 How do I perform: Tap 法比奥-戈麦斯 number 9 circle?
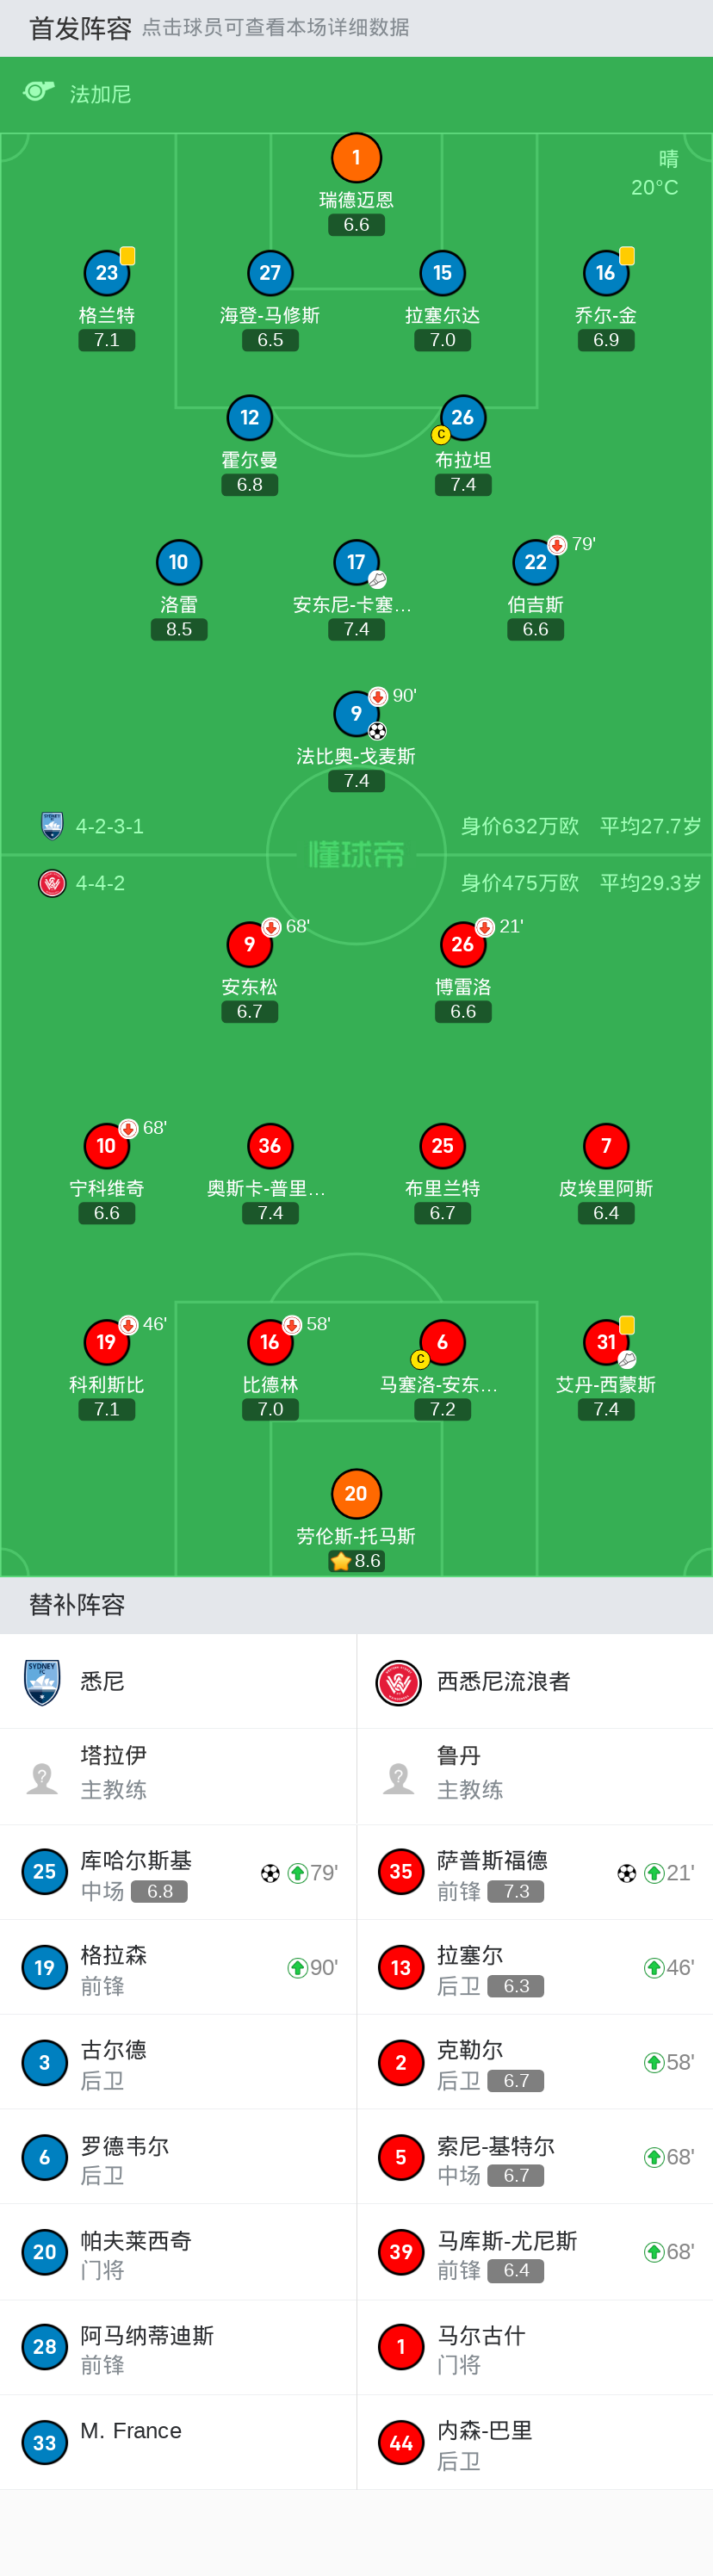pyautogui.click(x=356, y=714)
